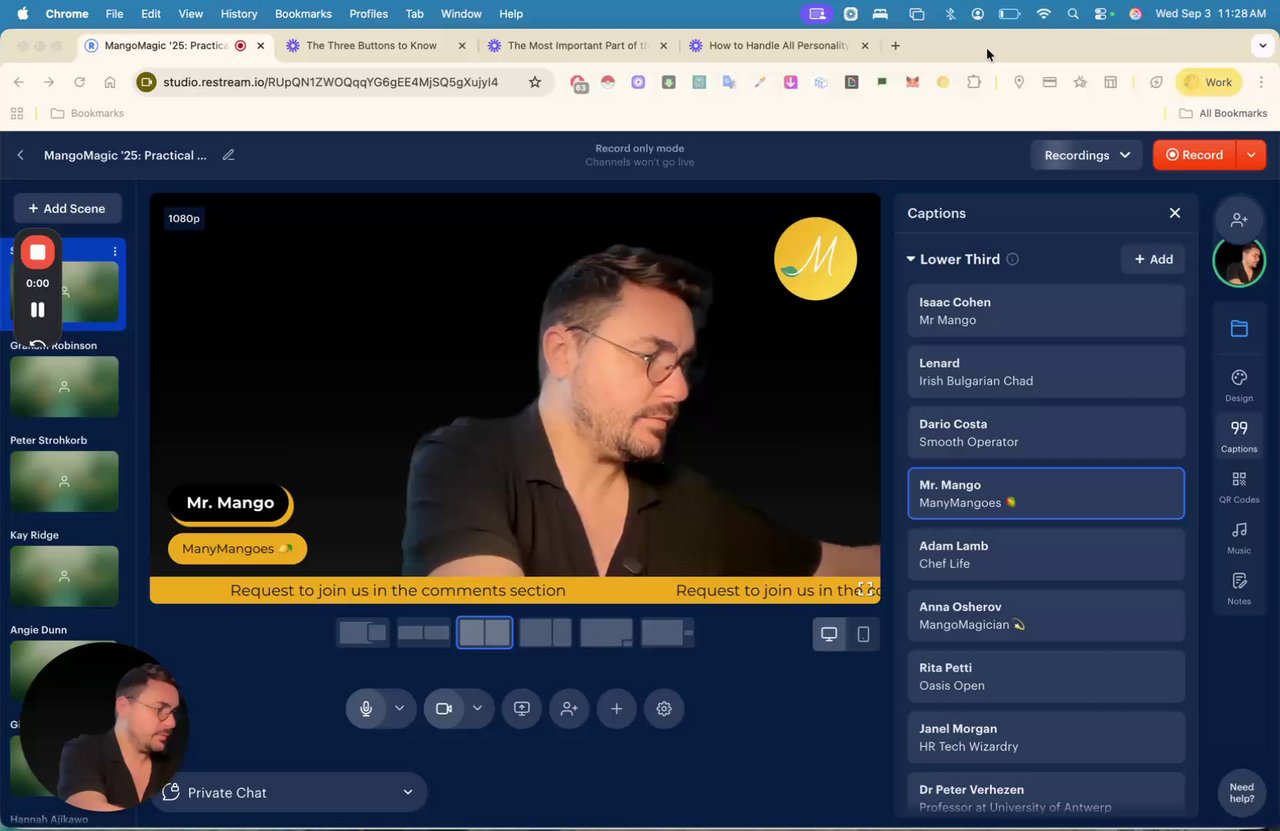Image resolution: width=1280 pixels, height=831 pixels.
Task: Switch to desktop landscape view
Action: click(829, 634)
